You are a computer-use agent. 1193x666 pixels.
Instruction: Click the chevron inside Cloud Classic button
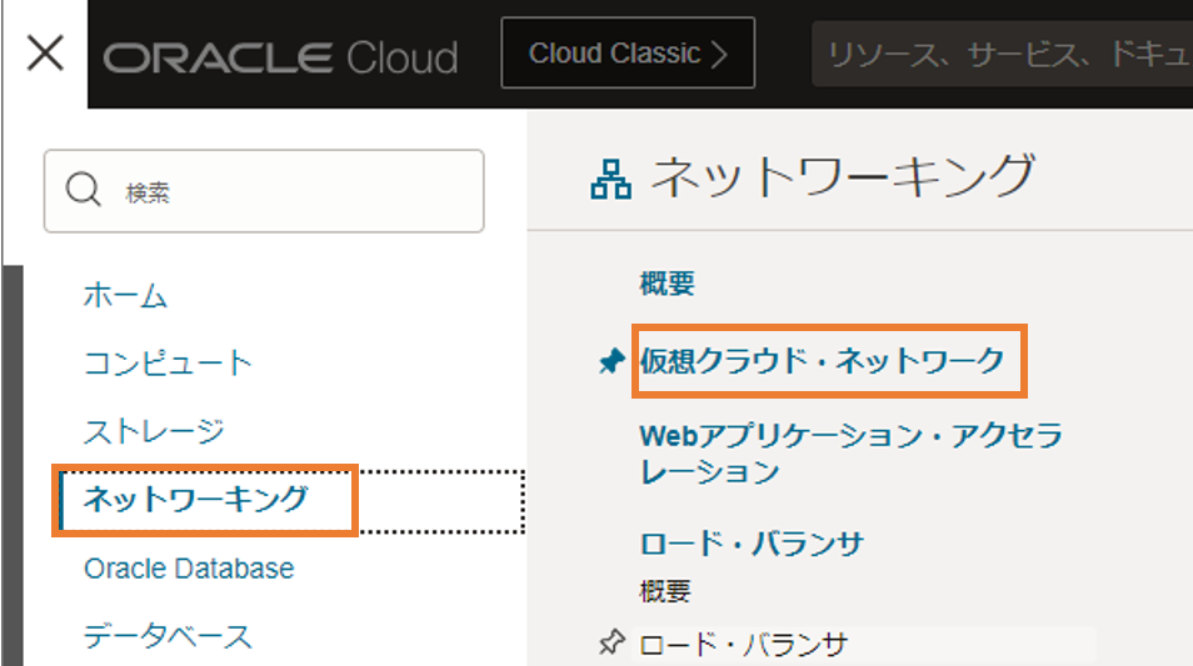[x=718, y=54]
